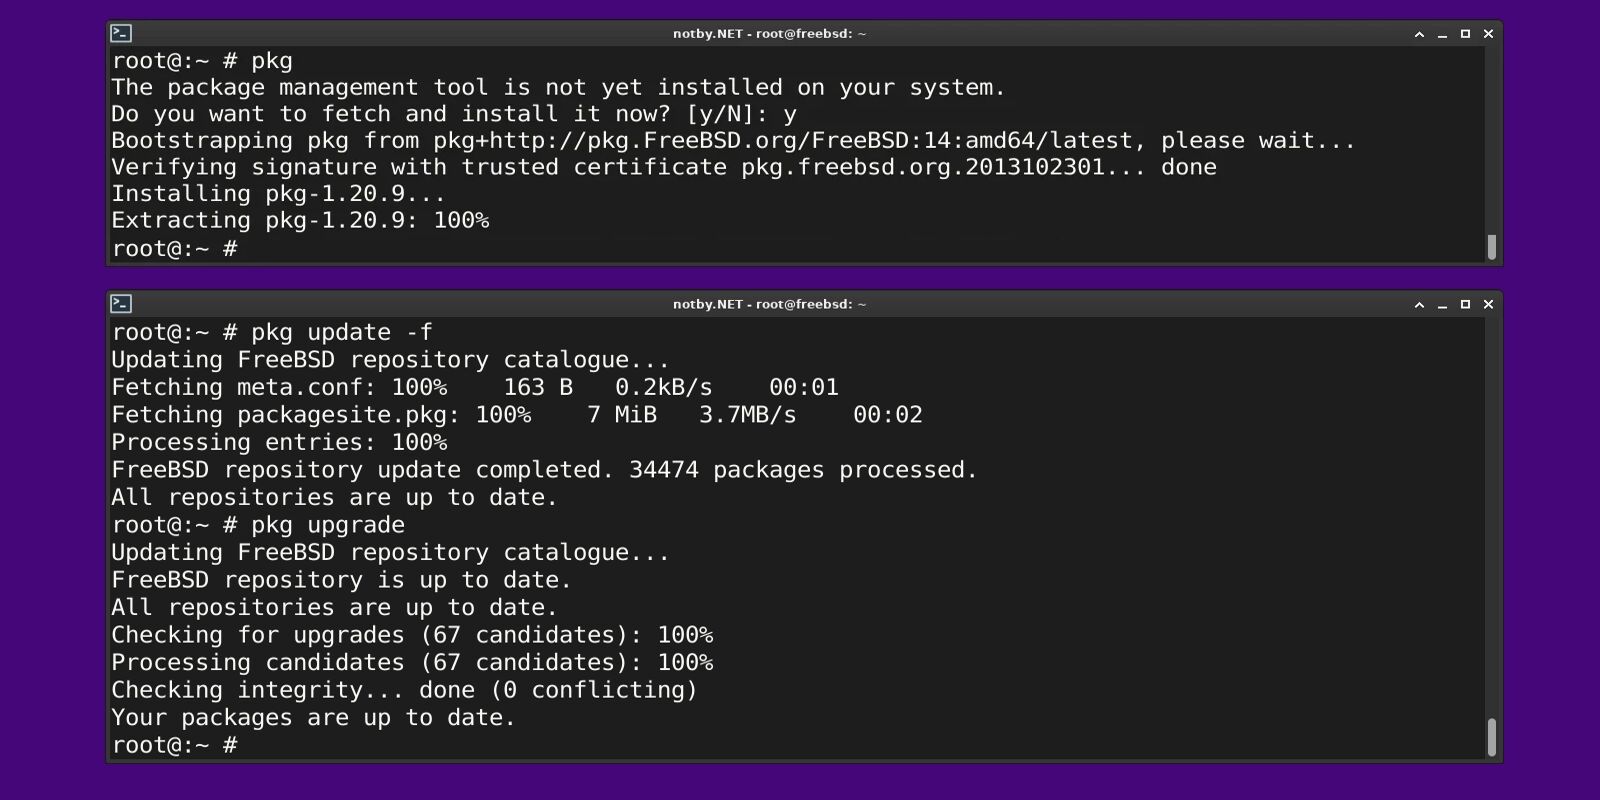This screenshot has width=1600, height=800.
Task: Minimize the bottom terminal window
Action: click(1442, 304)
